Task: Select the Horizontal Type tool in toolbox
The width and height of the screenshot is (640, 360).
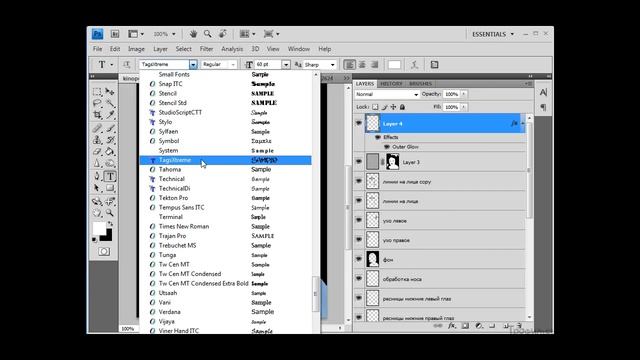Action: (x=110, y=176)
